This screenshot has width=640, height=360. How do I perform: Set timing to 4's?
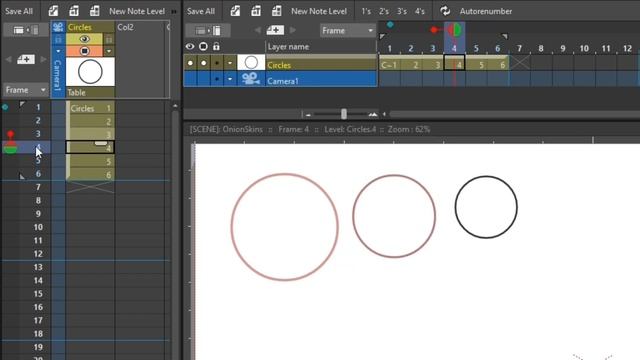pyautogui.click(x=420, y=11)
